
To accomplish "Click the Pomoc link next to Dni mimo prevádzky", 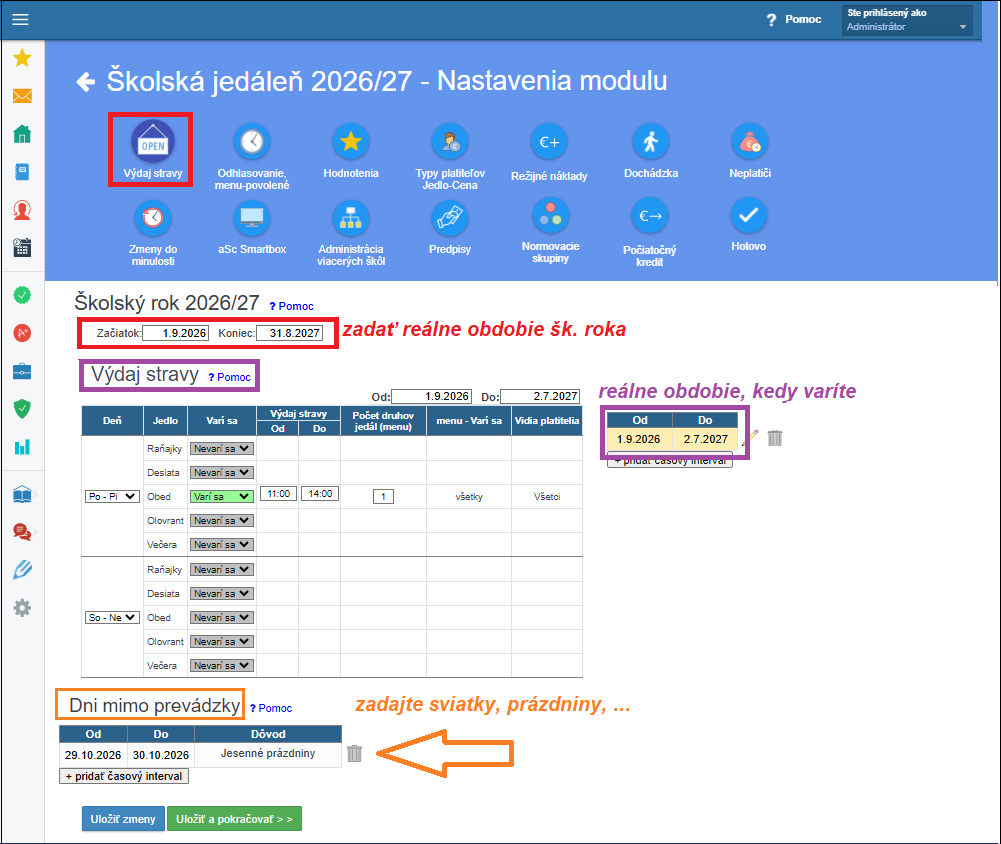I will [x=271, y=708].
